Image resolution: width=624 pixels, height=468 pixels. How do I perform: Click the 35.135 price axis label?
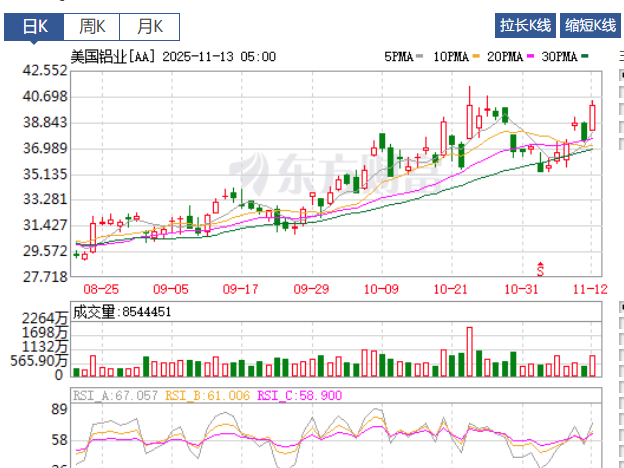pyautogui.click(x=45, y=174)
